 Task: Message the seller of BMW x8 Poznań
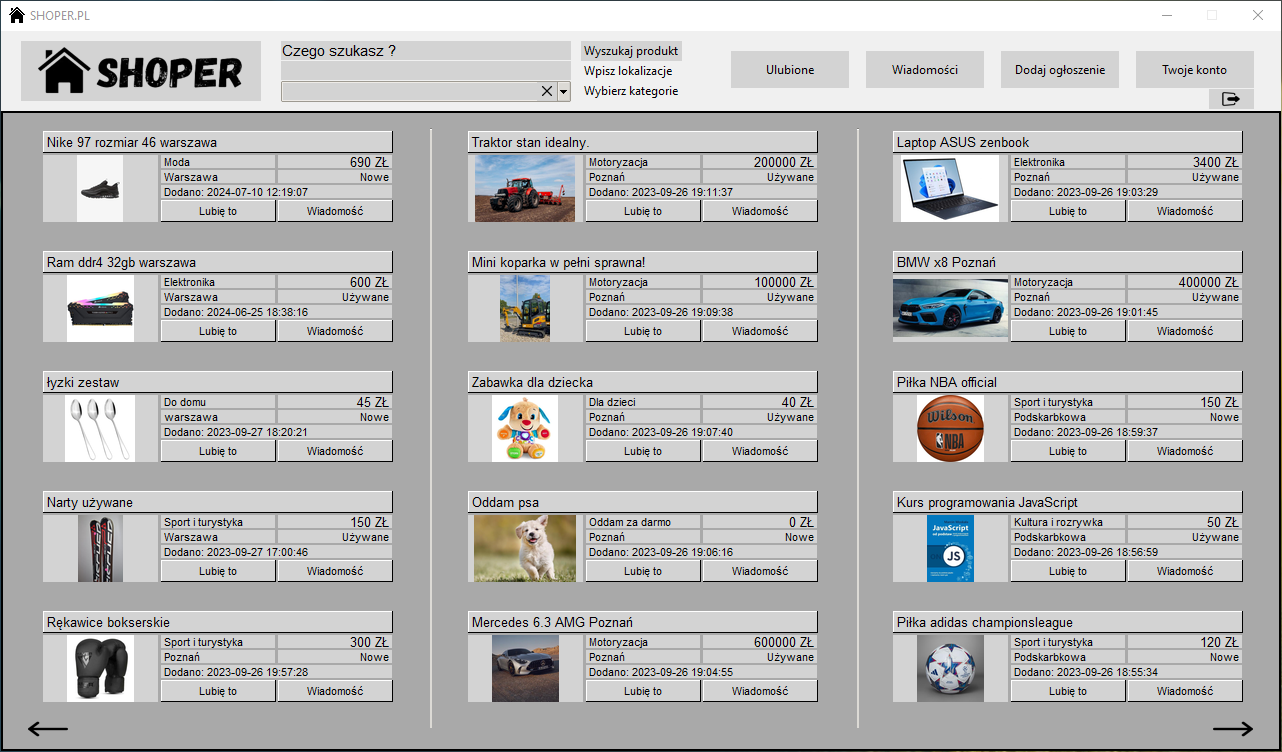[x=1184, y=330]
